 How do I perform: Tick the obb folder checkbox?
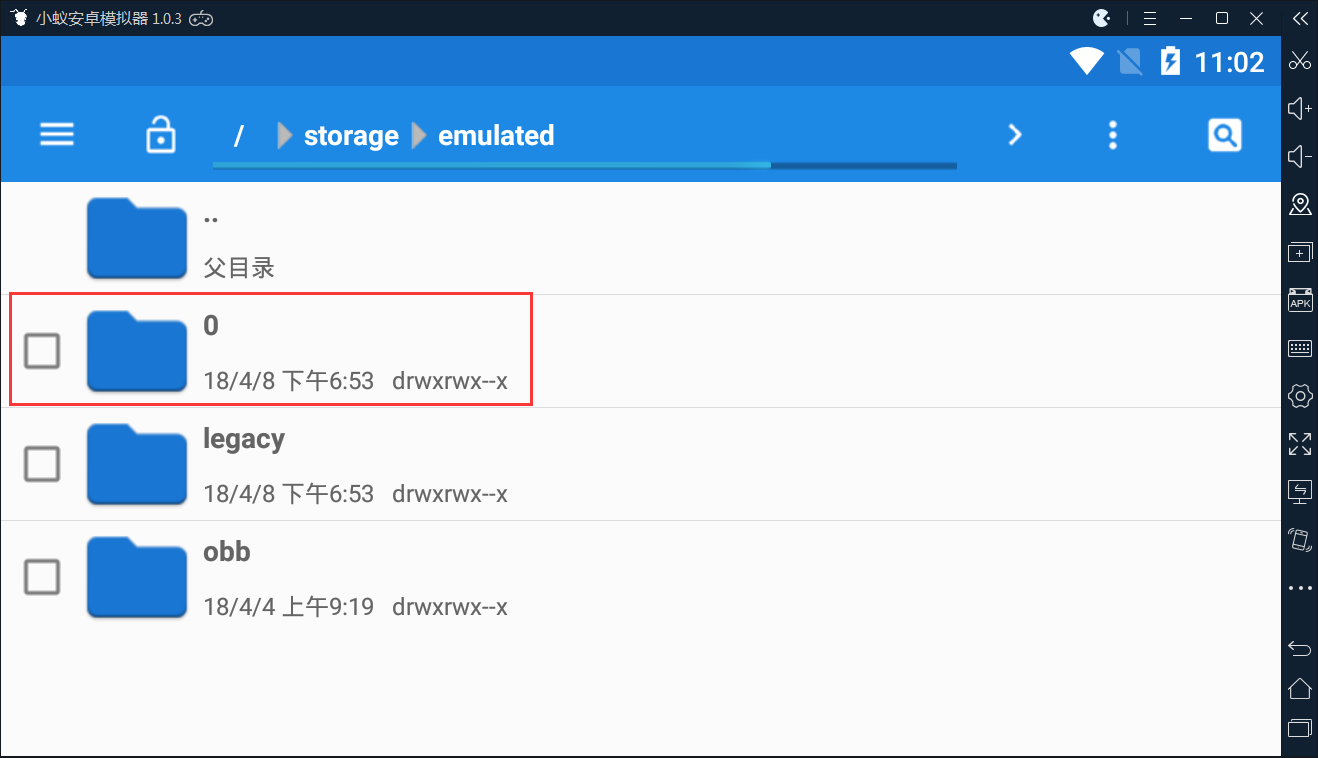[42, 577]
